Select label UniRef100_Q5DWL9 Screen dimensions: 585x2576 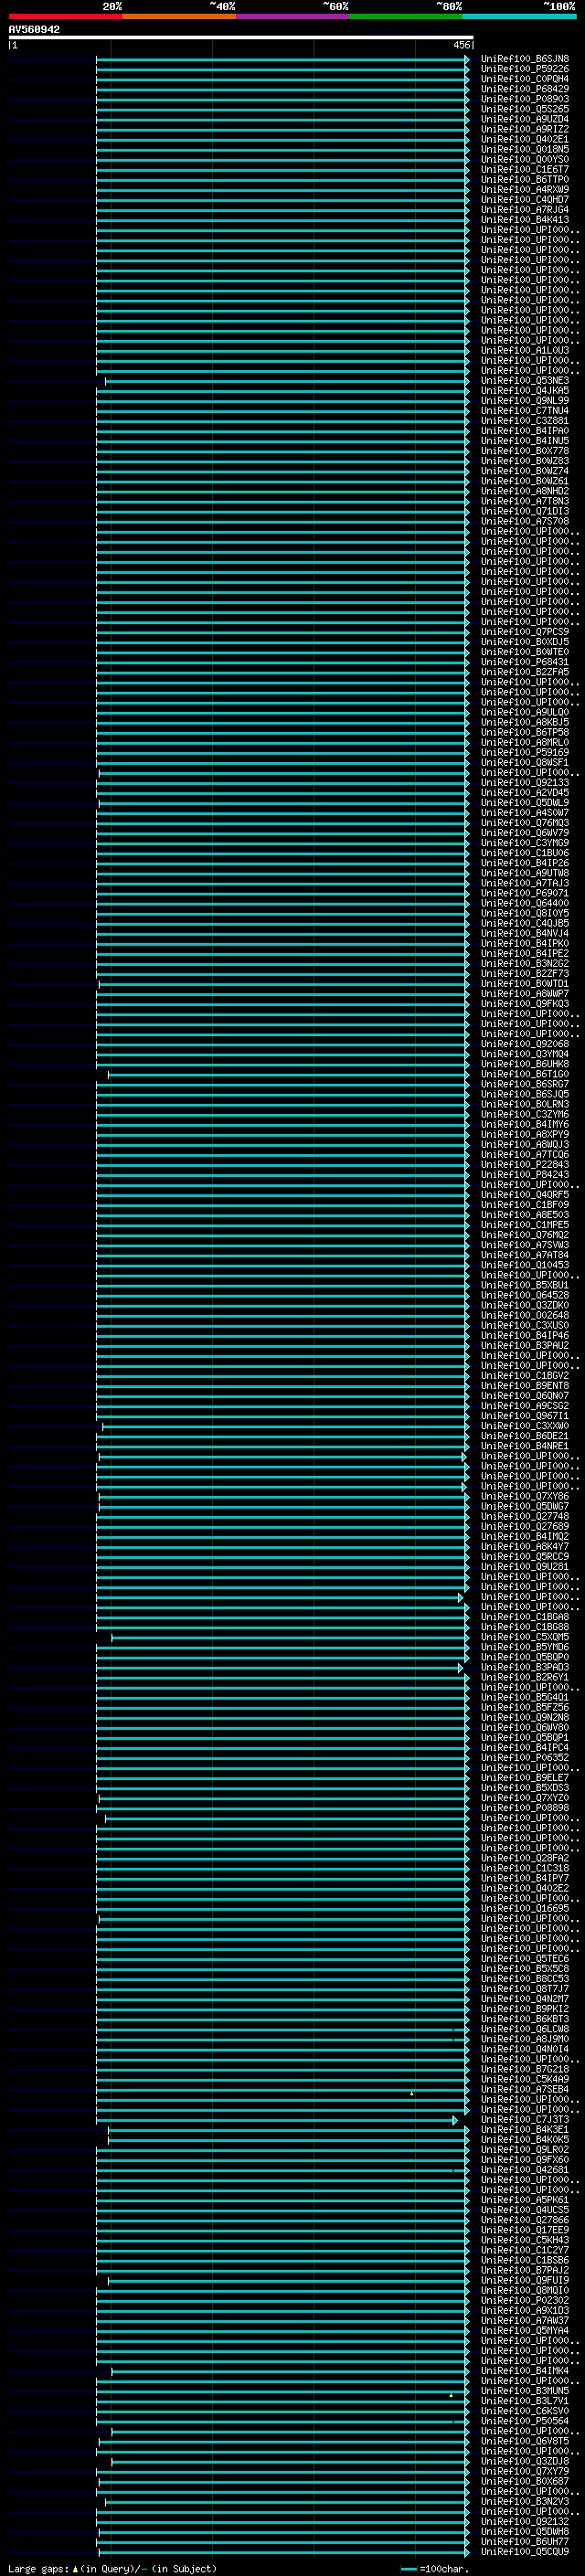click(525, 803)
